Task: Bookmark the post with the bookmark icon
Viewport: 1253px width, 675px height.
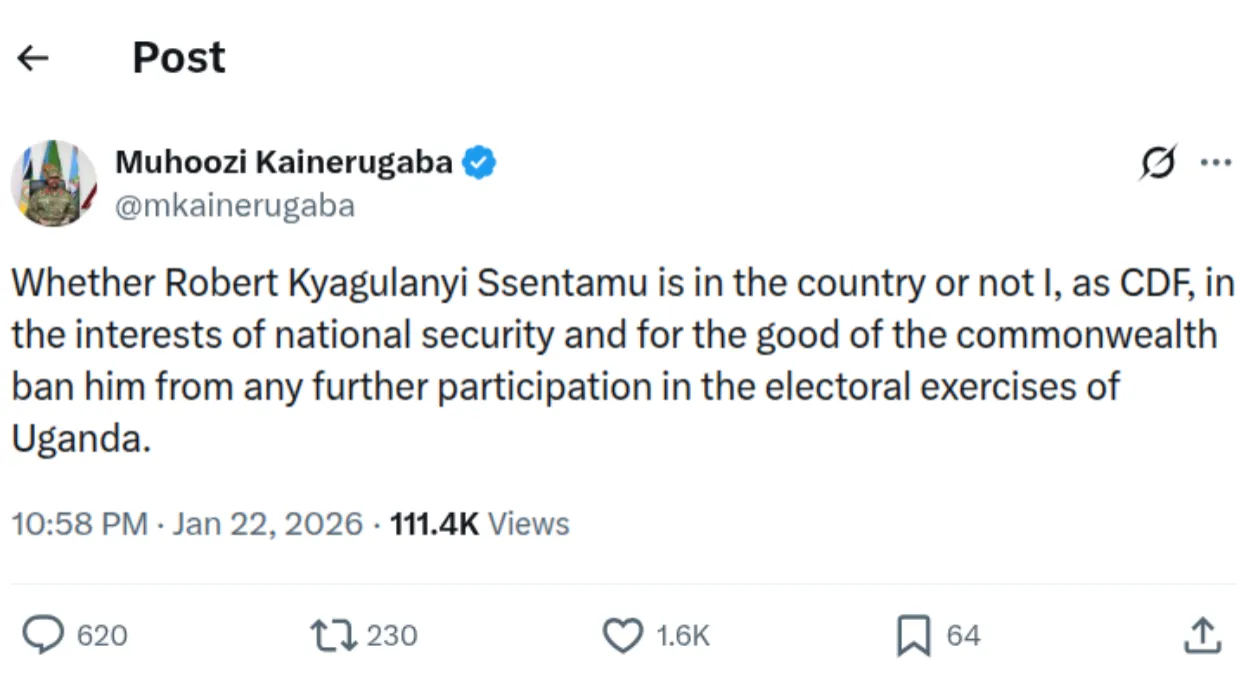Action: pos(913,636)
